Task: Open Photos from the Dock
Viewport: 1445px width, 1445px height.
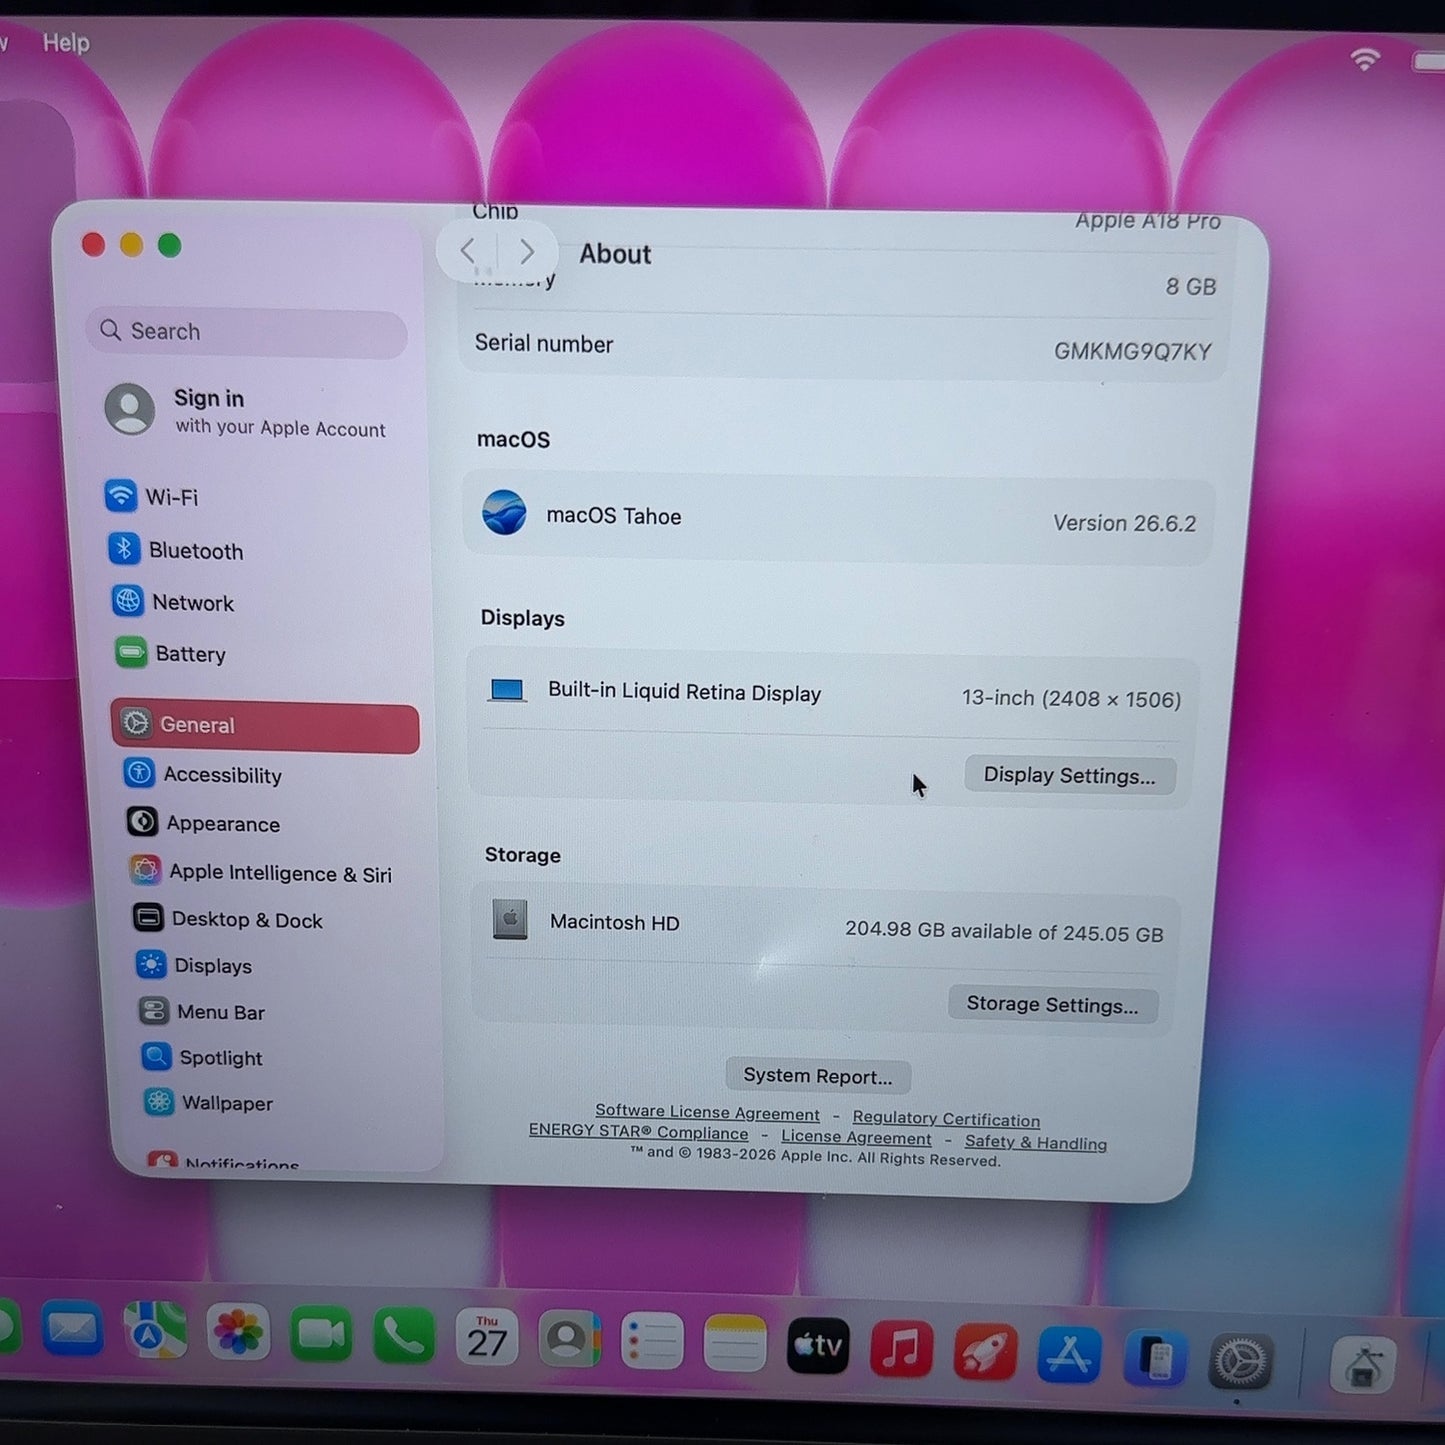Action: tap(238, 1334)
